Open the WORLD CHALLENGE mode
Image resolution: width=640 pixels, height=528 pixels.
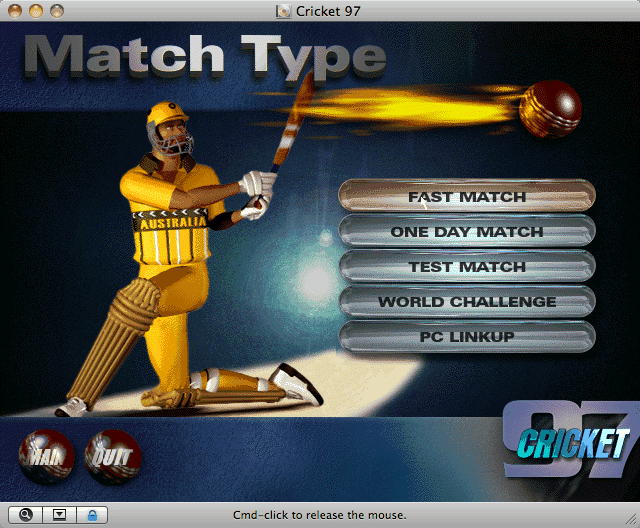pyautogui.click(x=467, y=302)
